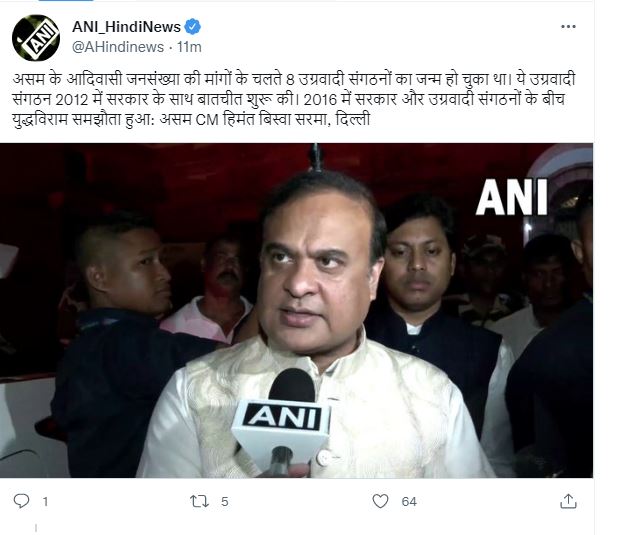622x535 pixels.
Task: Open the three-dot more options menu
Action: (568, 27)
